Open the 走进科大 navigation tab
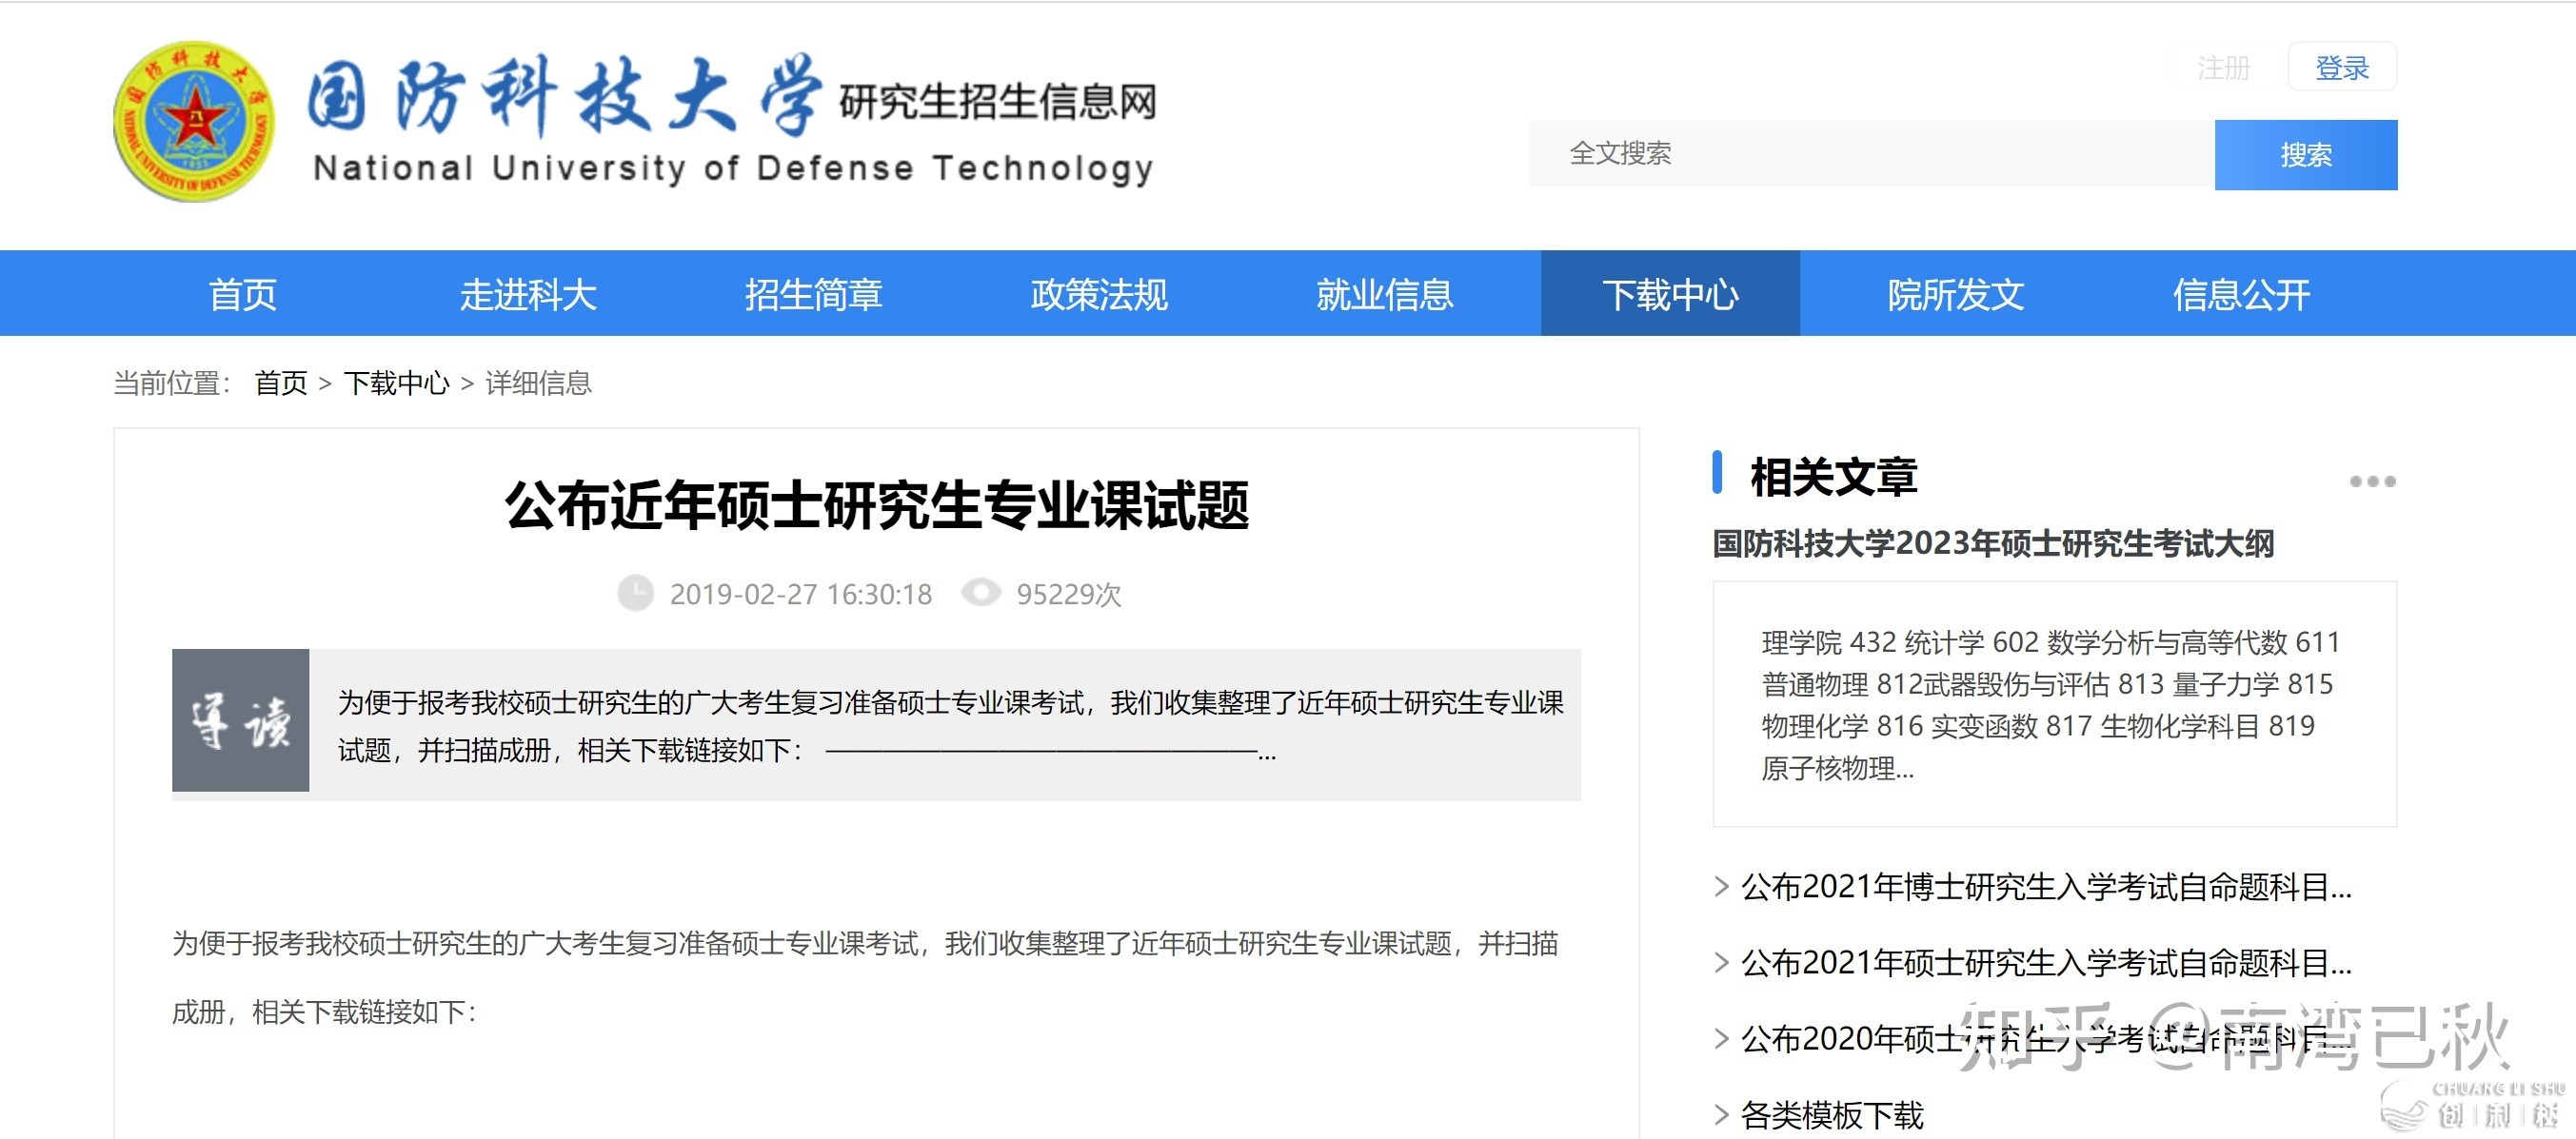2576x1139 pixels. tap(528, 294)
